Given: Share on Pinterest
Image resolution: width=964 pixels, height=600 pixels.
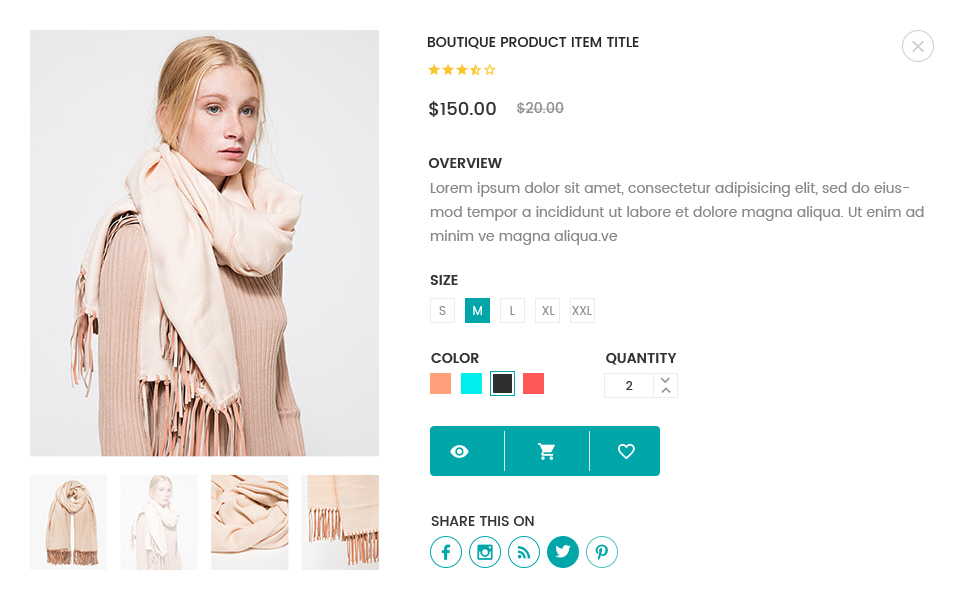Looking at the screenshot, I should coord(602,552).
